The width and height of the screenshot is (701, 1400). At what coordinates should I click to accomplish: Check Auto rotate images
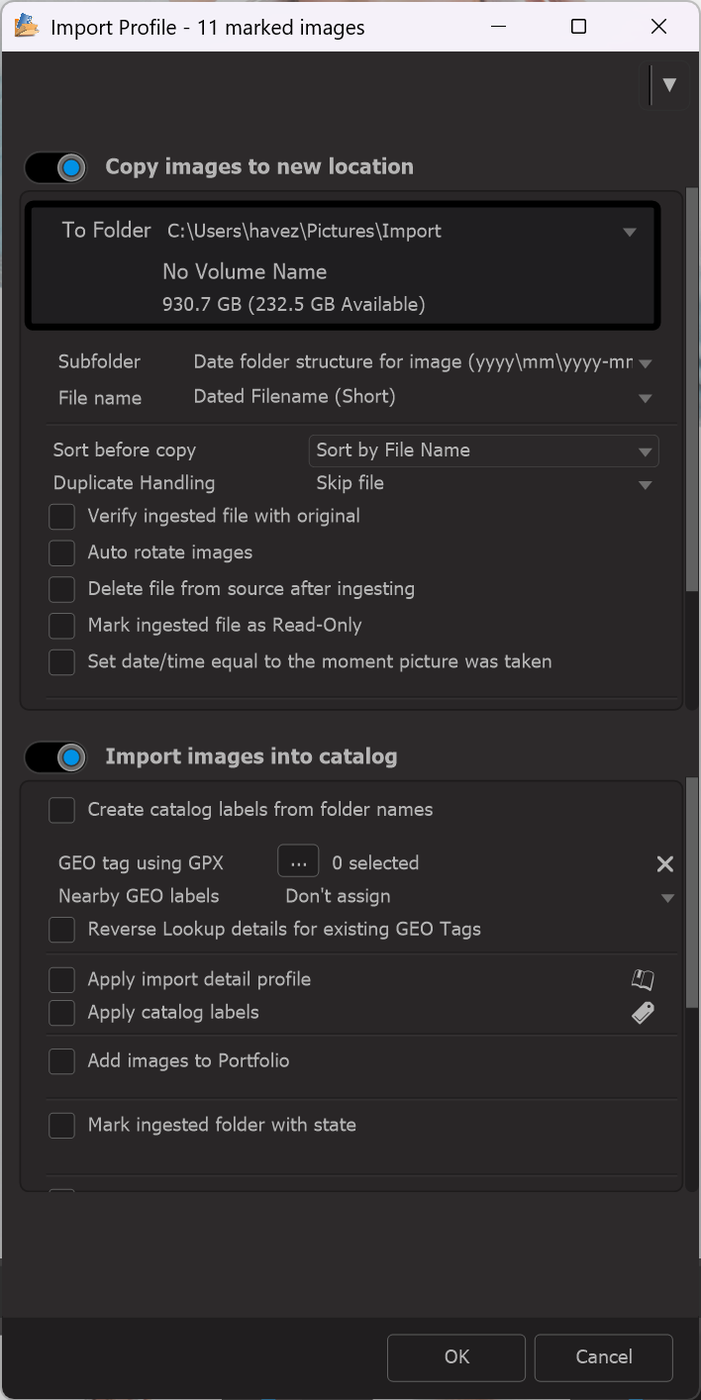(x=62, y=553)
